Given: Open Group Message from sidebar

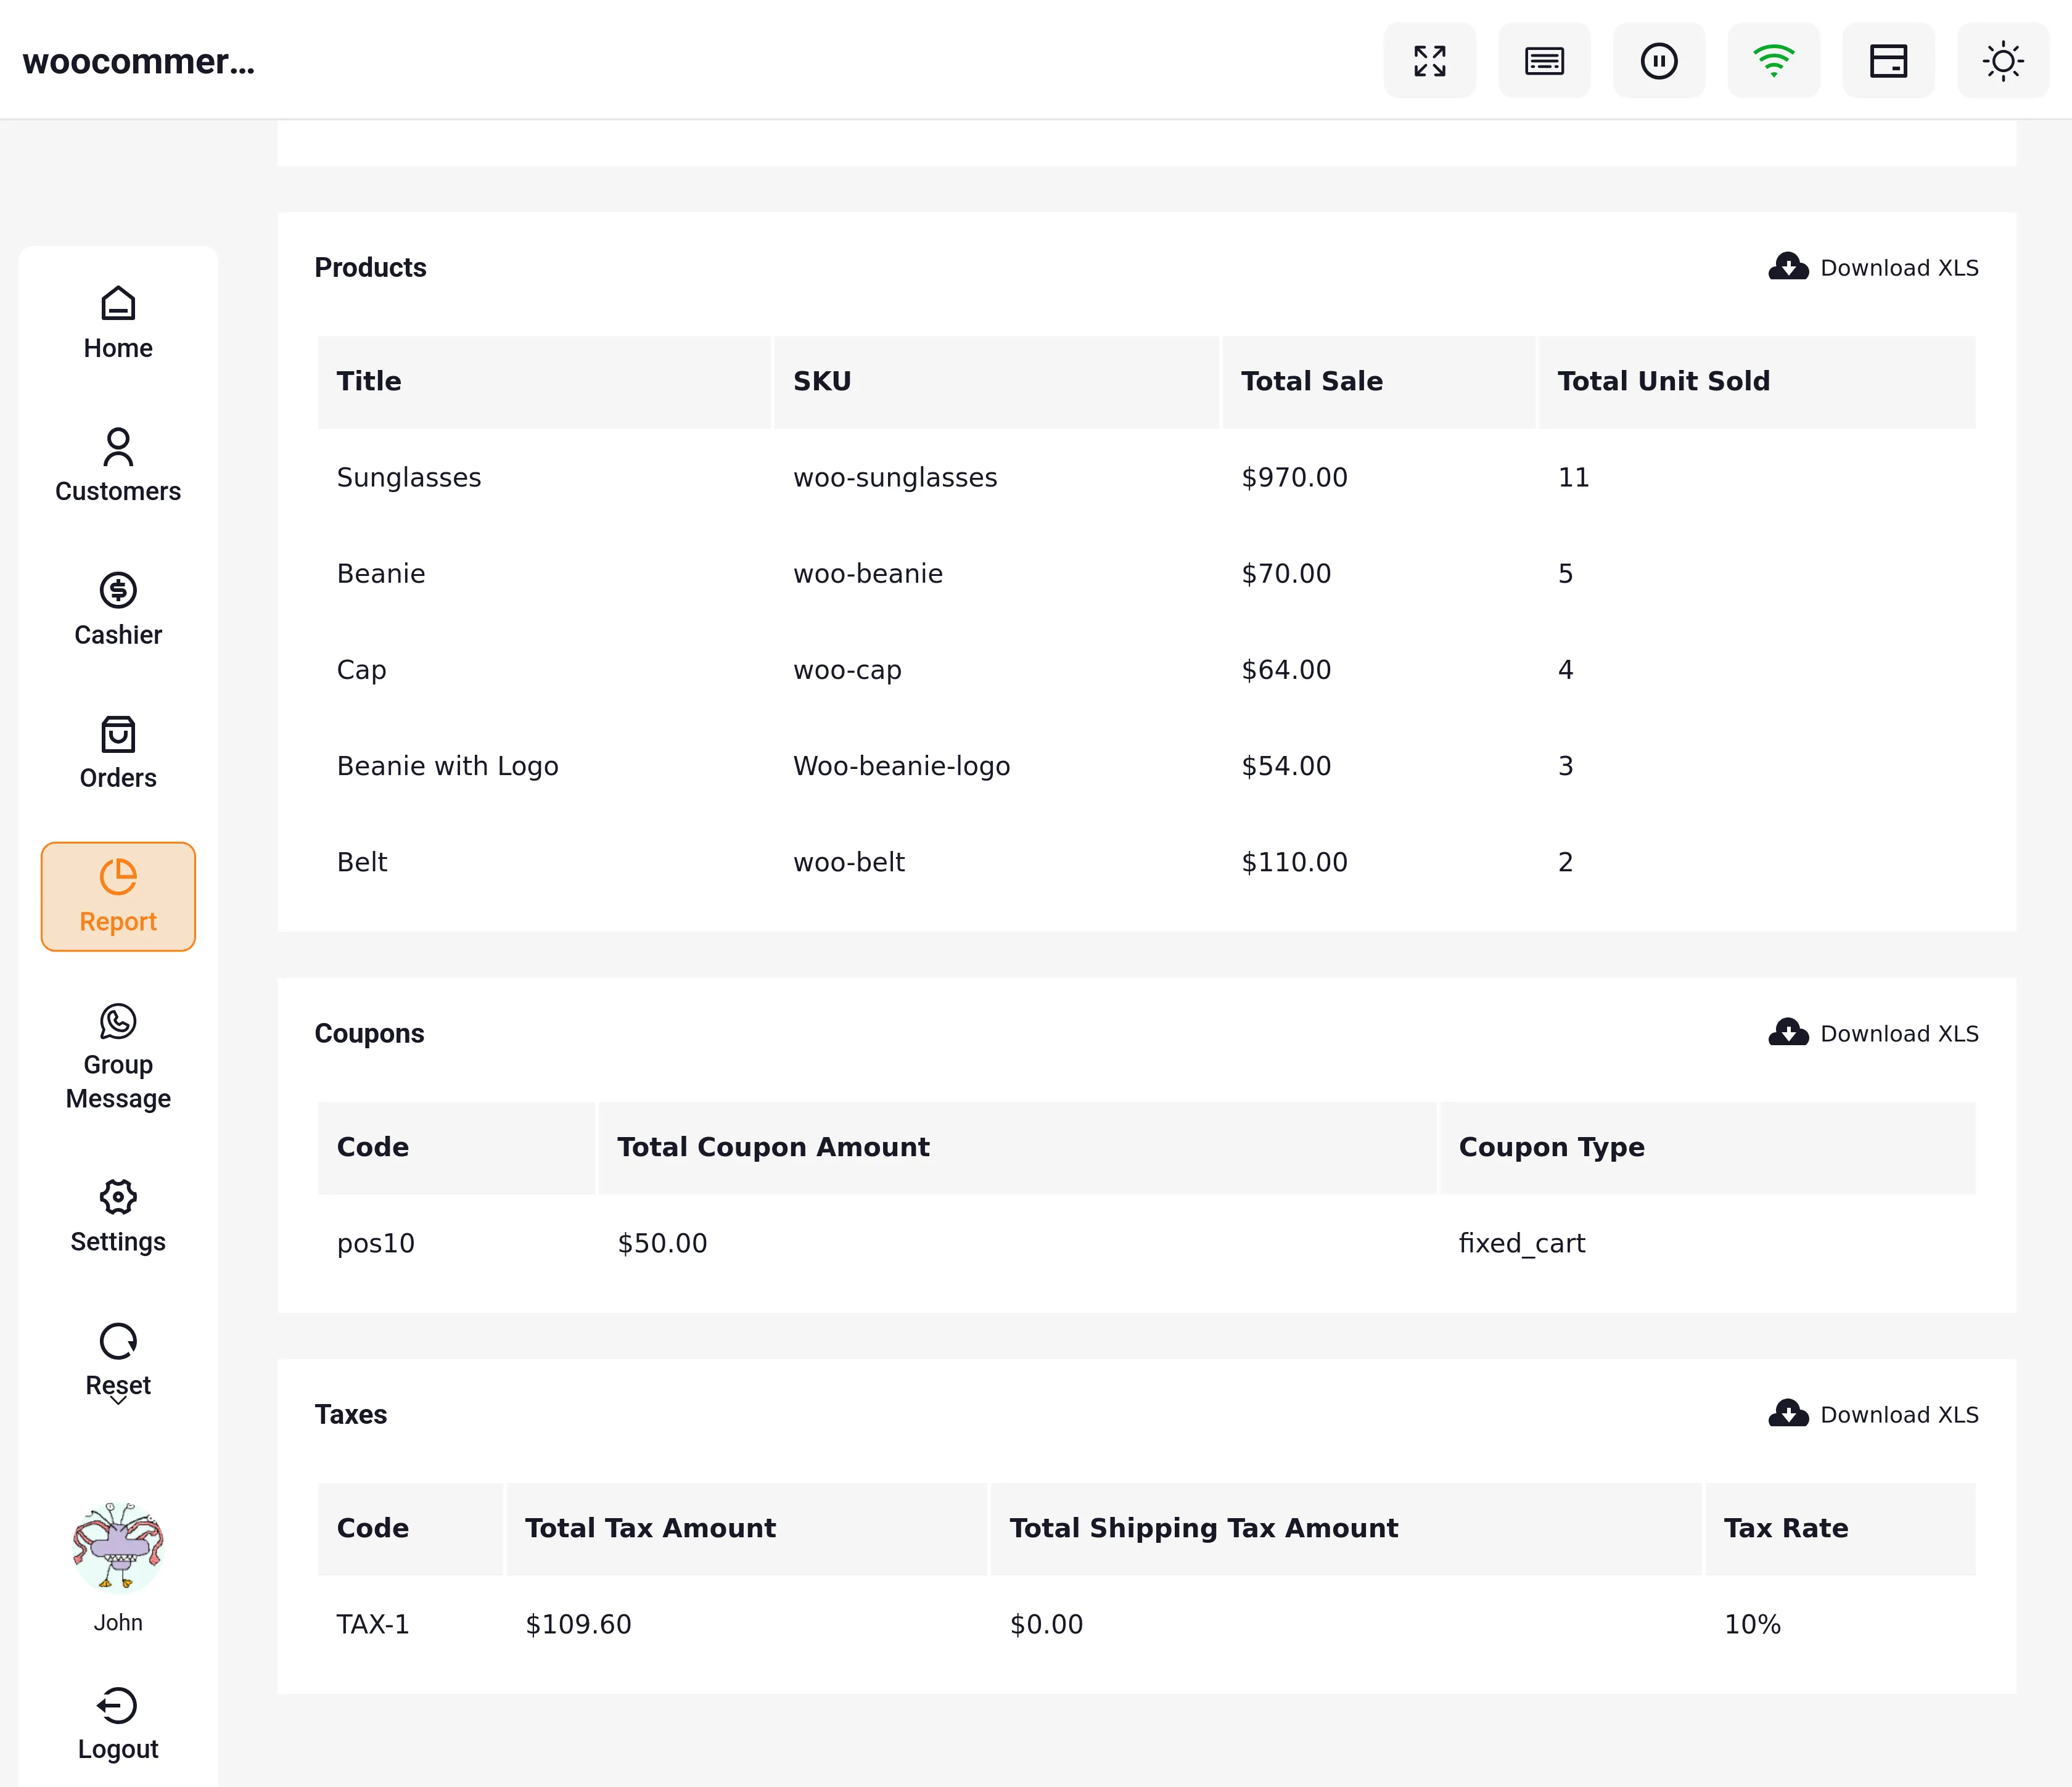Looking at the screenshot, I should [x=118, y=1057].
